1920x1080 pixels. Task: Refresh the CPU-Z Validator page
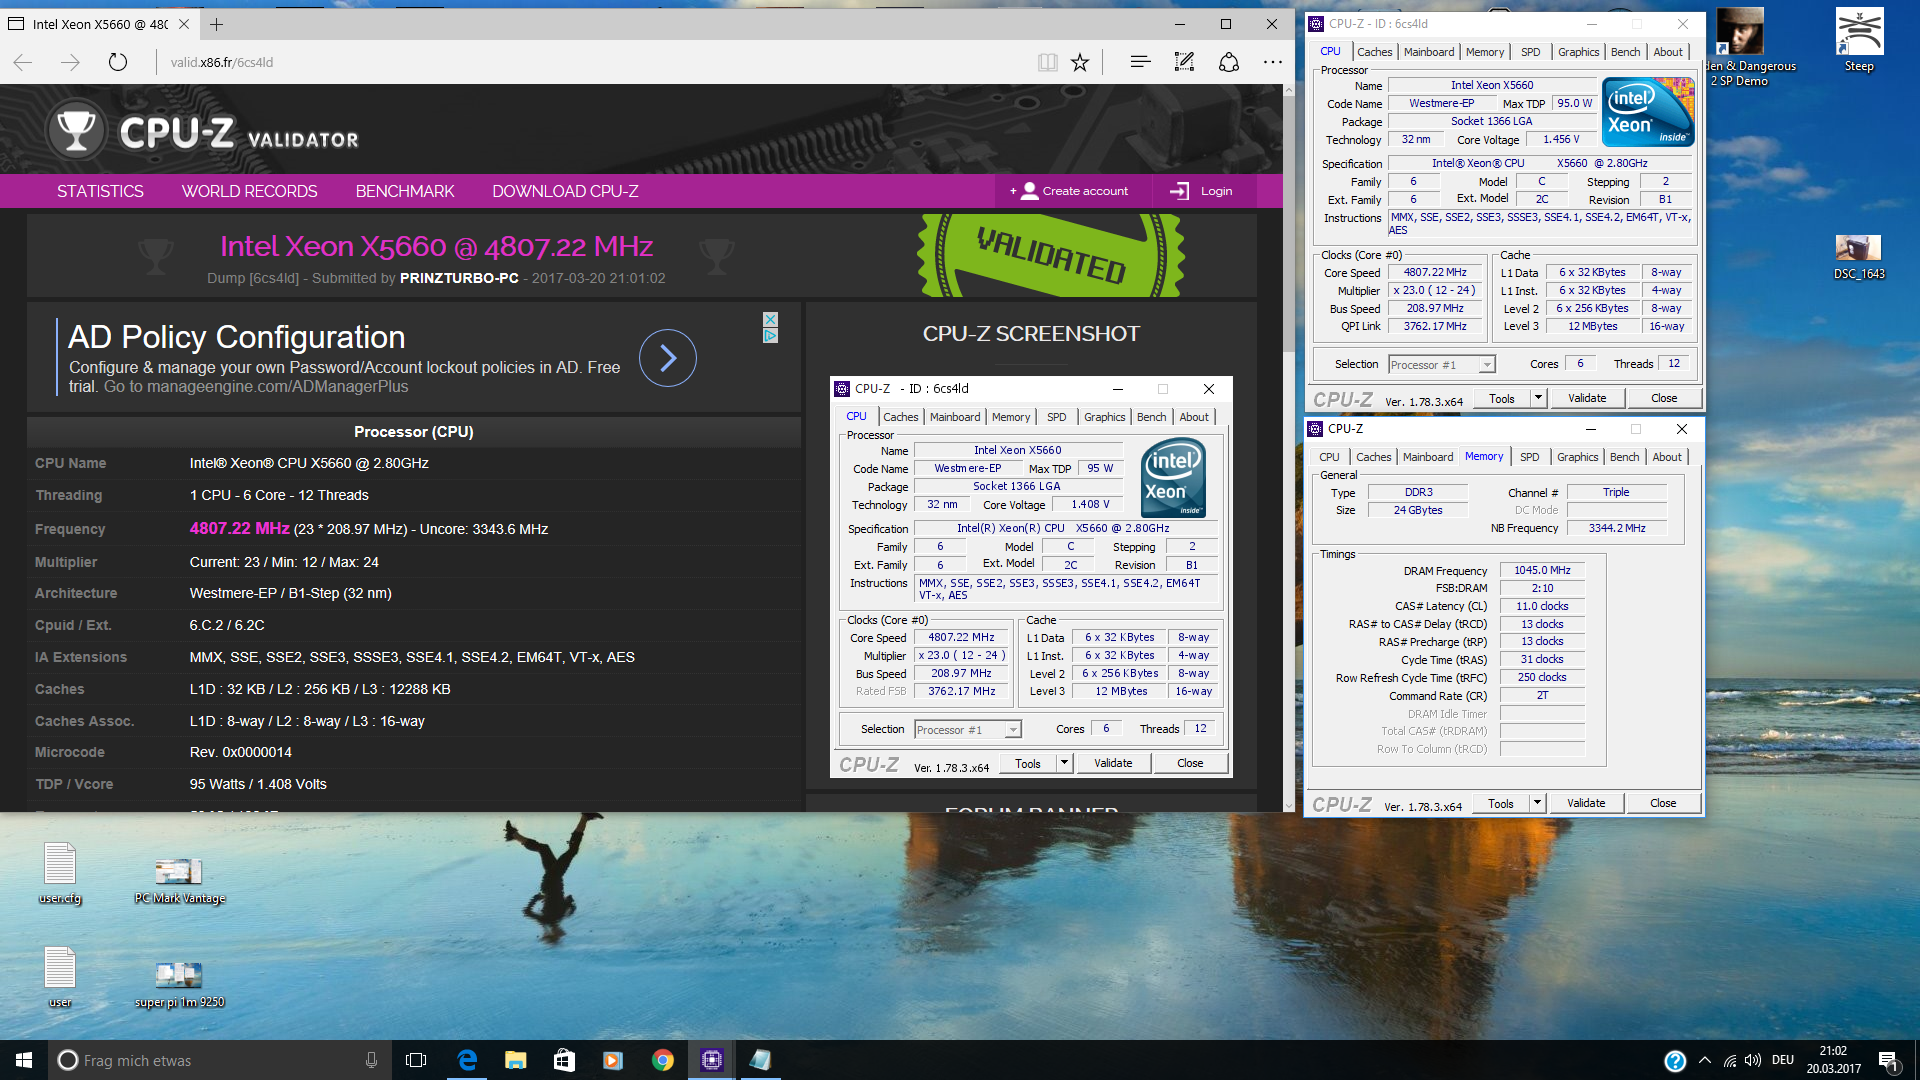tap(118, 62)
